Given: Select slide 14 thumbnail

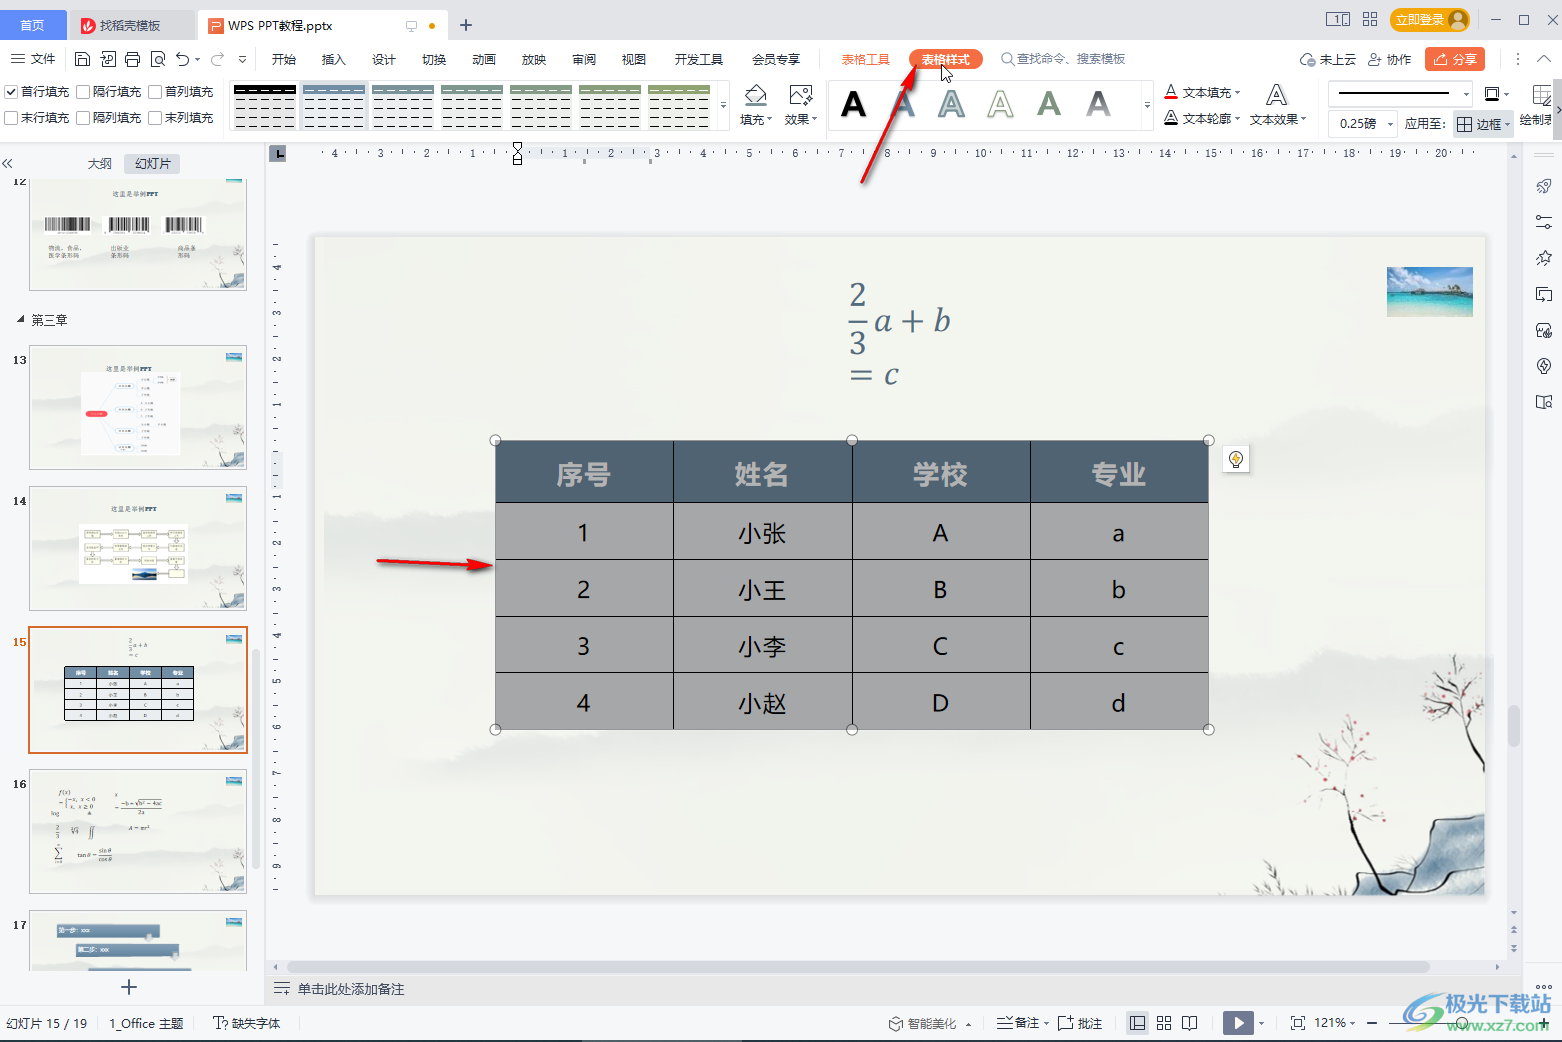Looking at the screenshot, I should coord(138,549).
